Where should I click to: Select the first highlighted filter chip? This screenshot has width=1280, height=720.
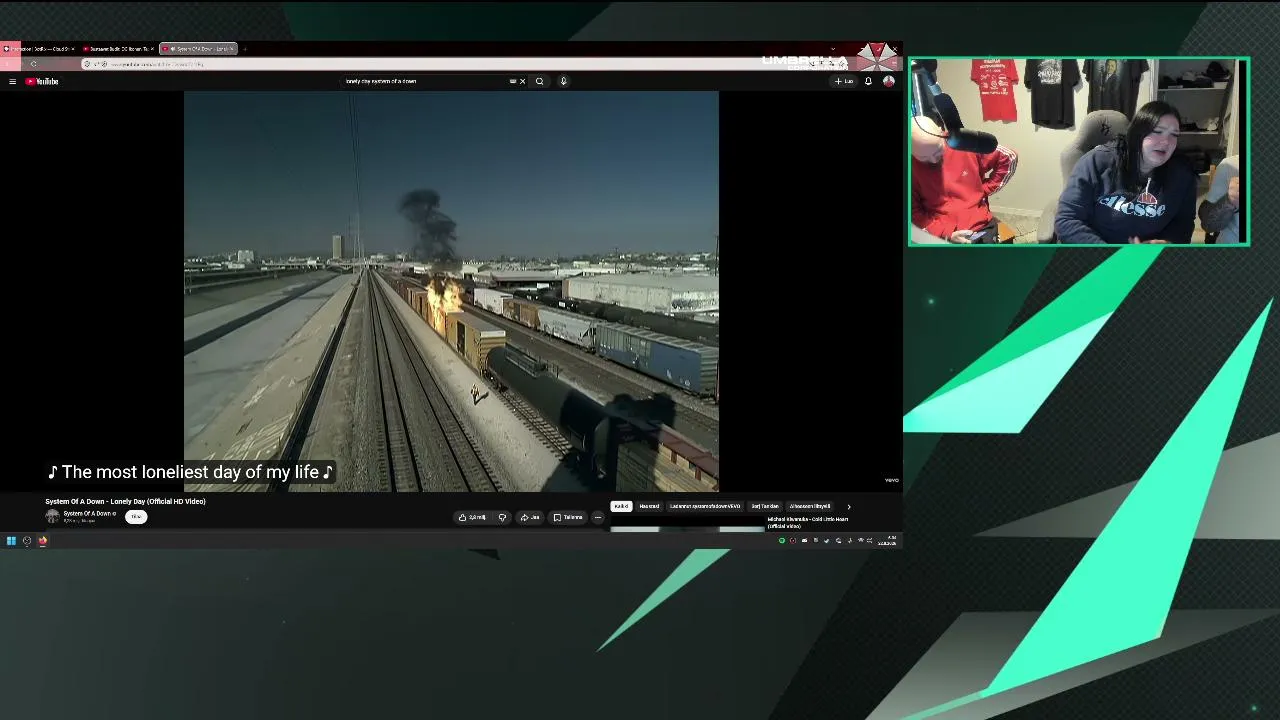point(621,506)
